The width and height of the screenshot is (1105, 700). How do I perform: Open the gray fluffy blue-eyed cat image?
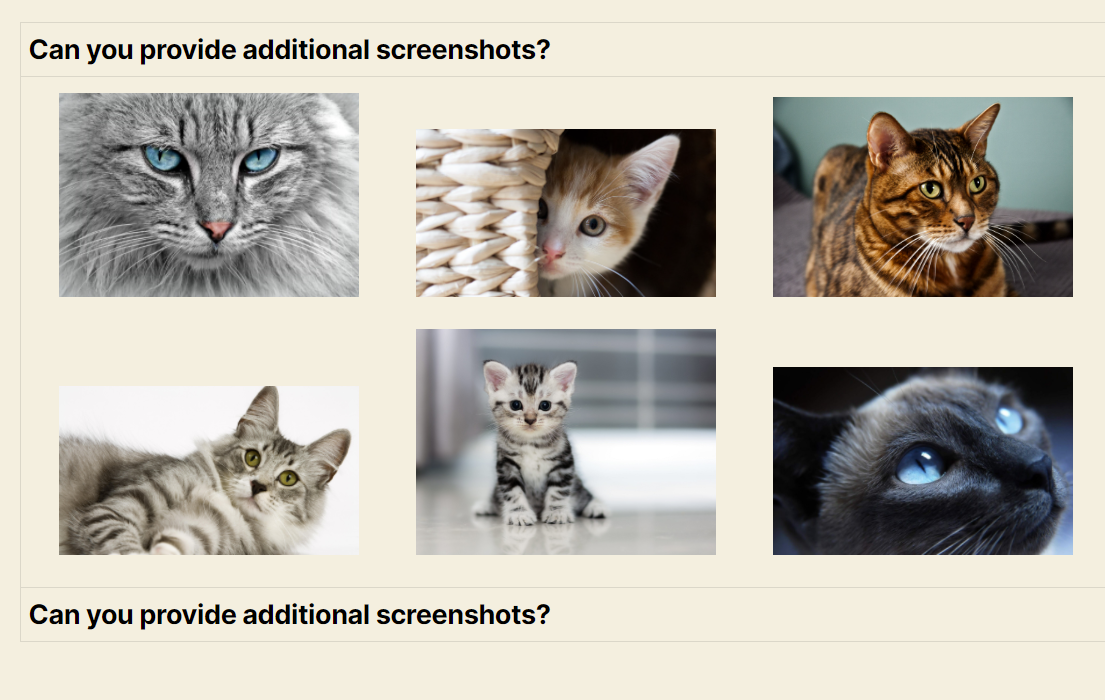pos(209,195)
